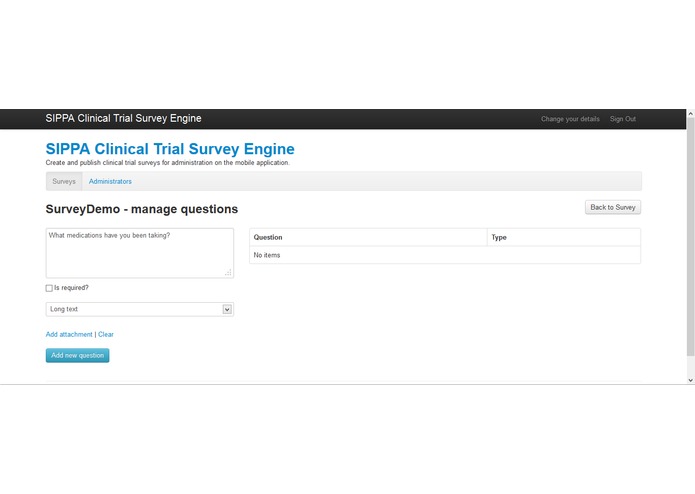The image size is (695, 494).
Task: Click the 'Add new question' button
Action: [x=78, y=355]
